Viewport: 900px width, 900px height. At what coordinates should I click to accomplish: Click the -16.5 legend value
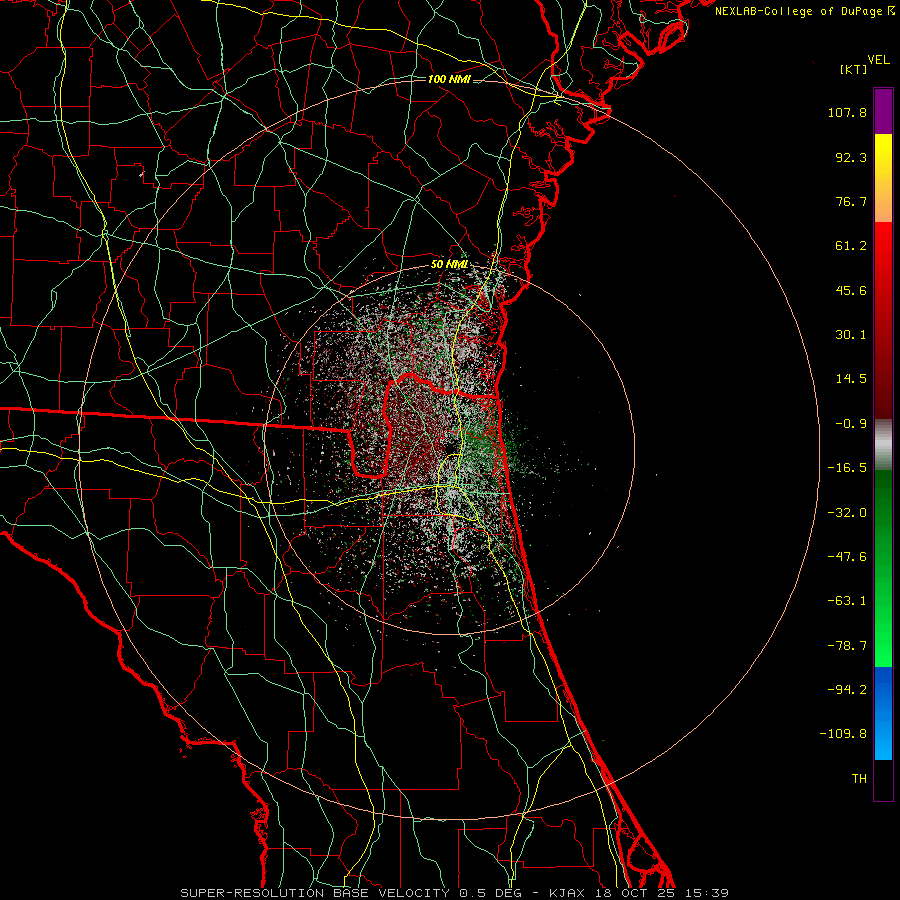(x=847, y=468)
